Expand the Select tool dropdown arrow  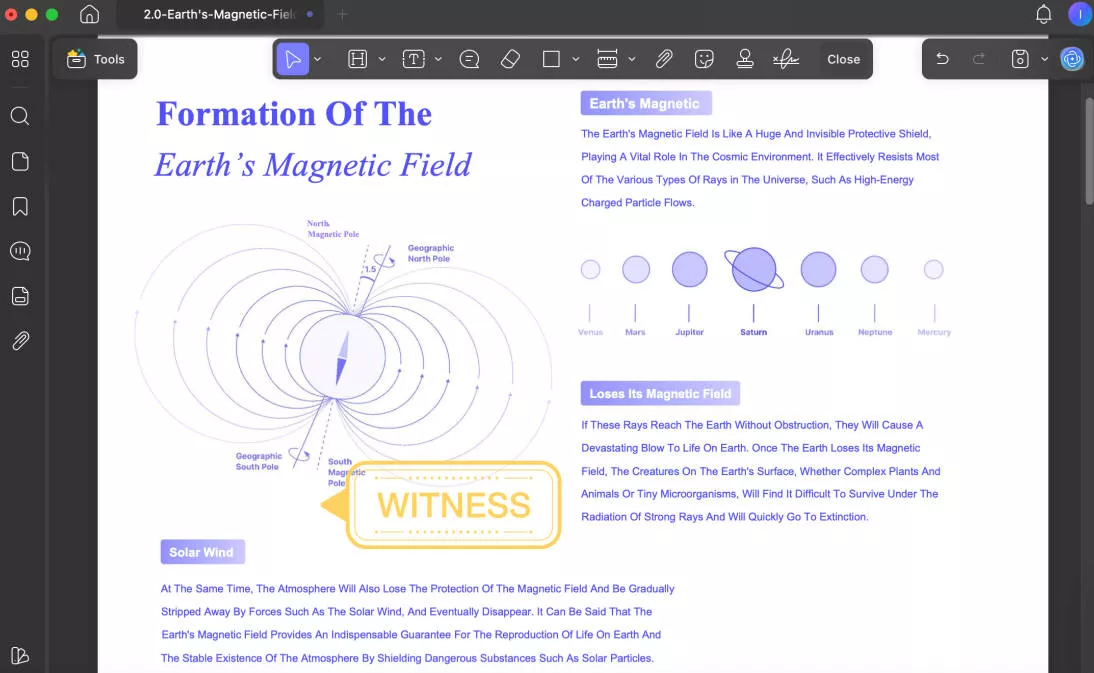pos(317,59)
